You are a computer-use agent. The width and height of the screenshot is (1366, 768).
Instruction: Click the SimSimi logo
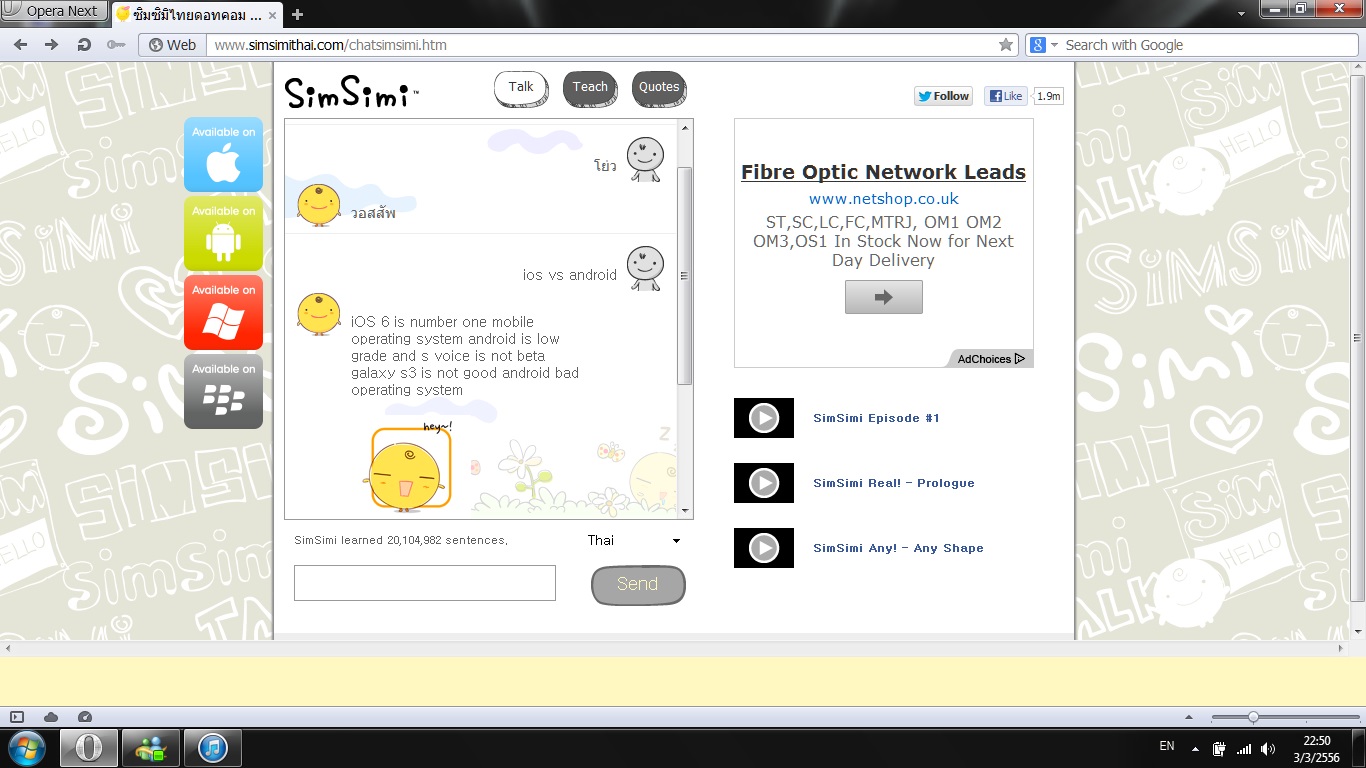[351, 92]
